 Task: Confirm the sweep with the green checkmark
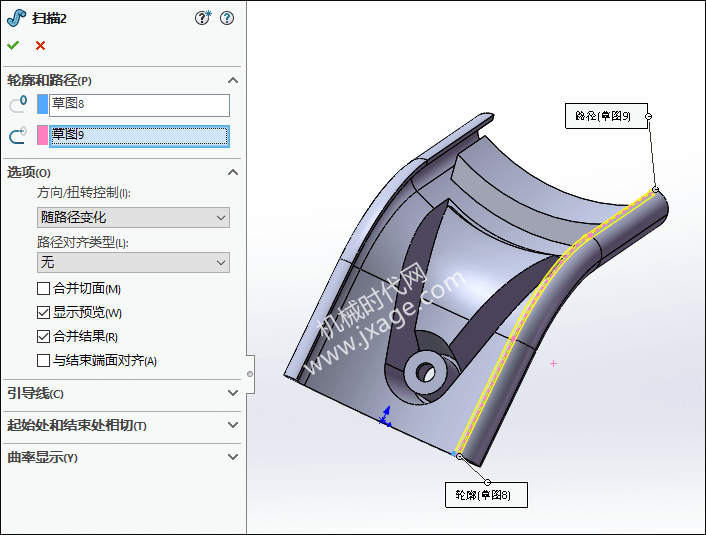coord(13,45)
